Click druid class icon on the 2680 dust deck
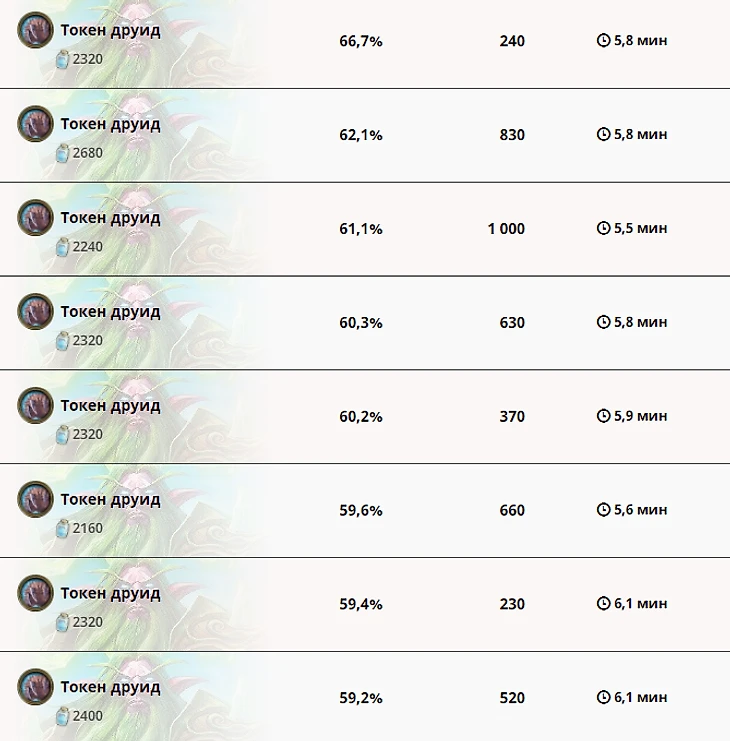This screenshot has width=730, height=741. tap(35, 124)
